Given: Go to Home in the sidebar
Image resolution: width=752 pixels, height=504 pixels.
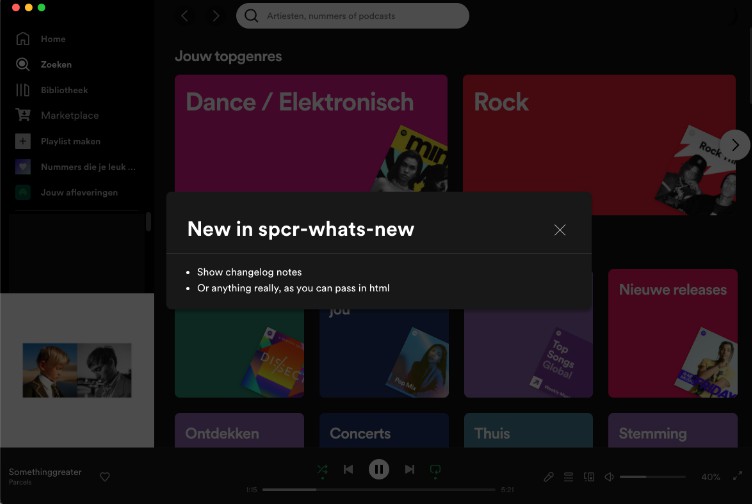Looking at the screenshot, I should click(x=53, y=39).
